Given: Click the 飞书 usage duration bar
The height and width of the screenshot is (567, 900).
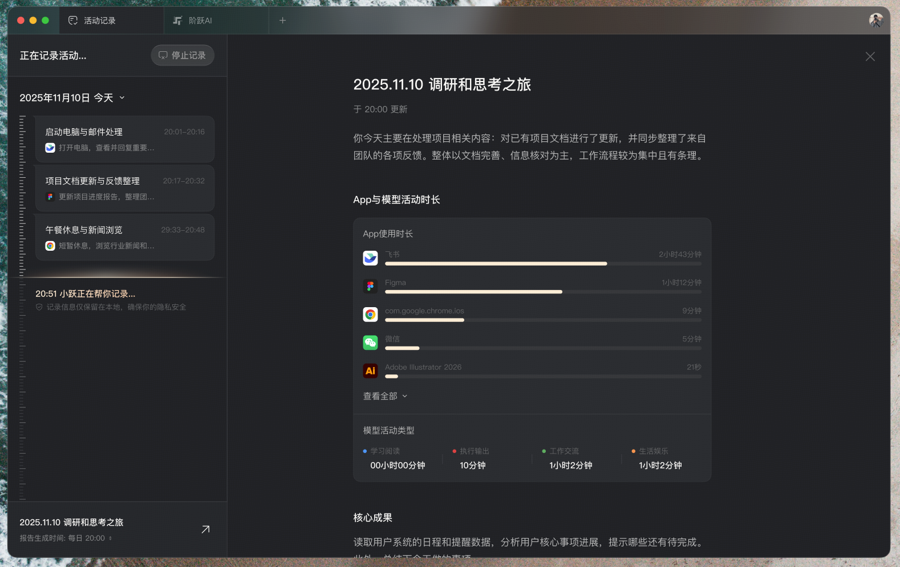Looking at the screenshot, I should point(496,264).
